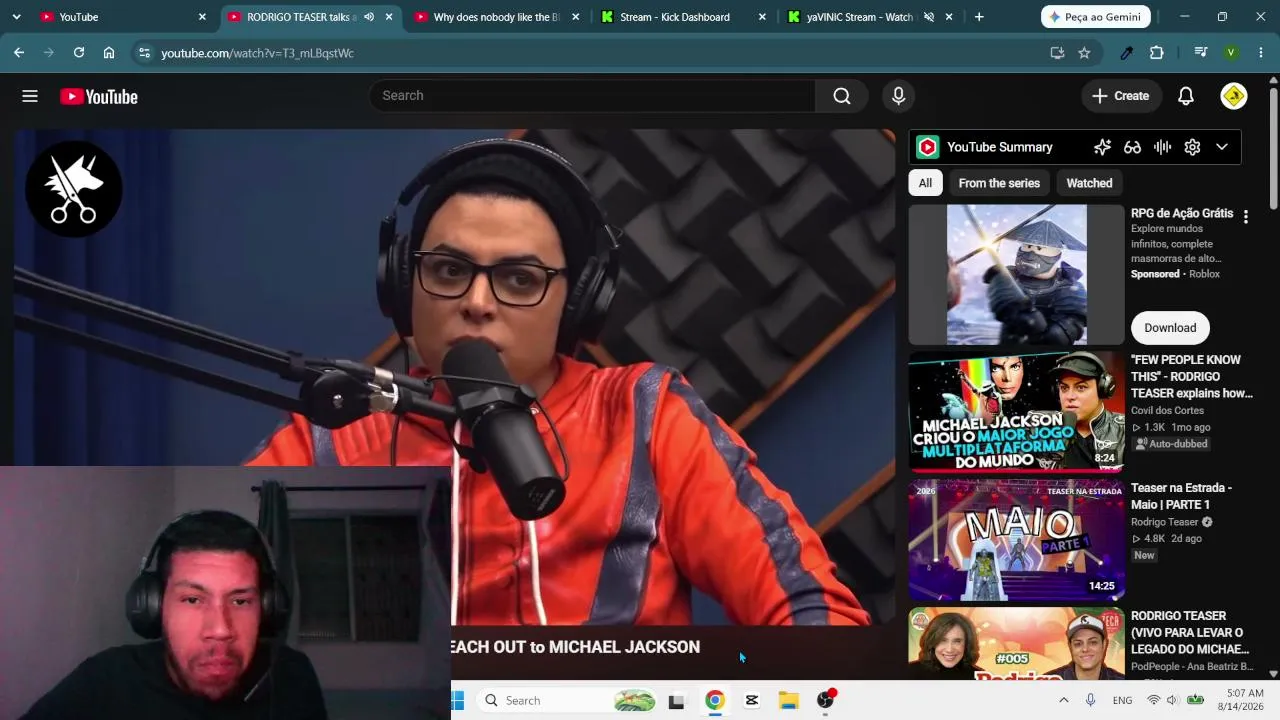1280x720 pixels.
Task: Click the Download button on Roblox ad
Action: (1170, 328)
